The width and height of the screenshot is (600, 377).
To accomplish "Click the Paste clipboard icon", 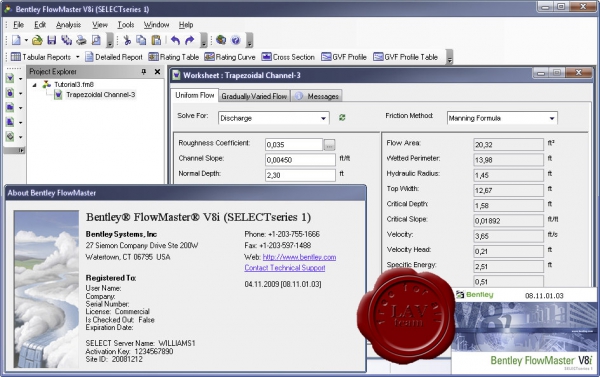I will pos(156,40).
